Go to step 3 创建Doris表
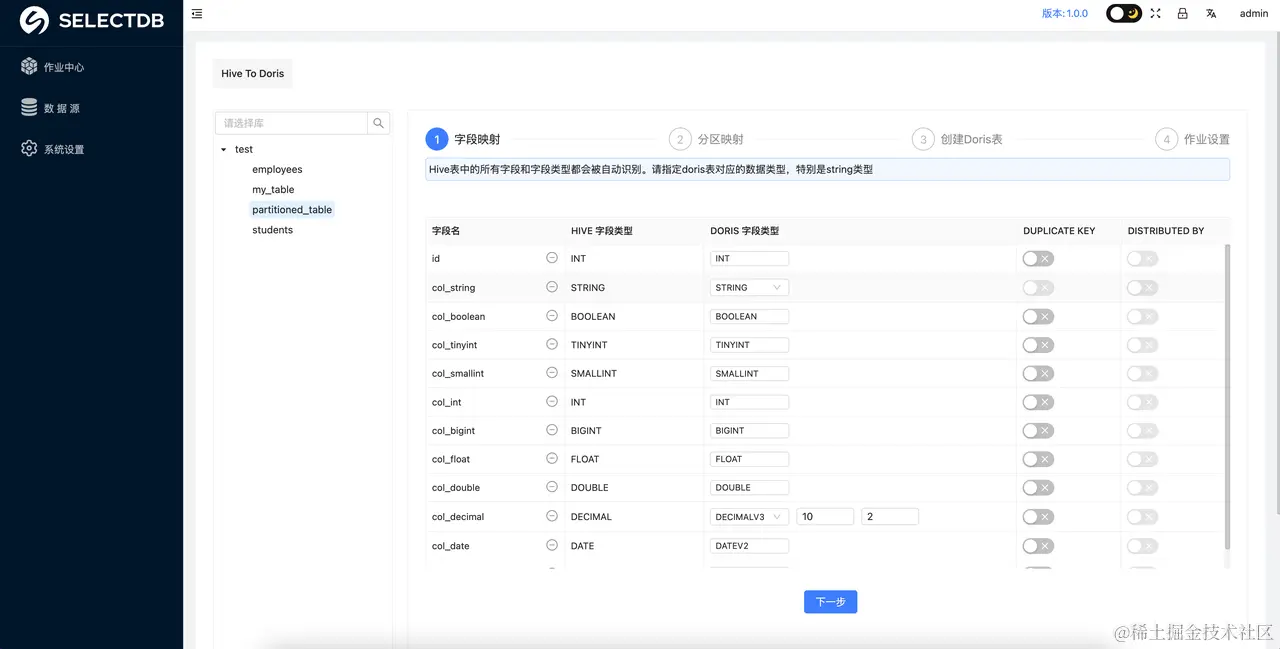The height and width of the screenshot is (649, 1280). 957,139
